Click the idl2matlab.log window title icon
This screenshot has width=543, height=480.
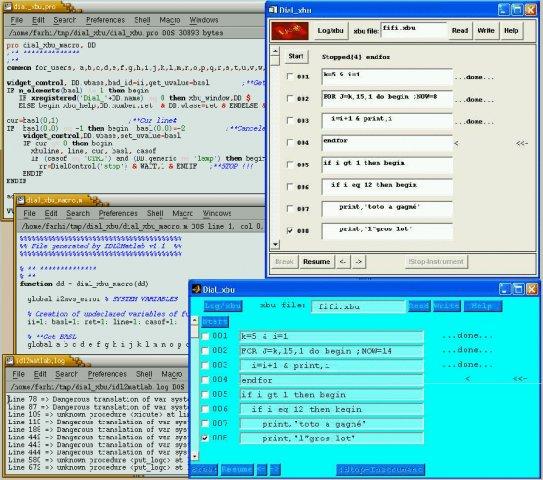(9, 361)
